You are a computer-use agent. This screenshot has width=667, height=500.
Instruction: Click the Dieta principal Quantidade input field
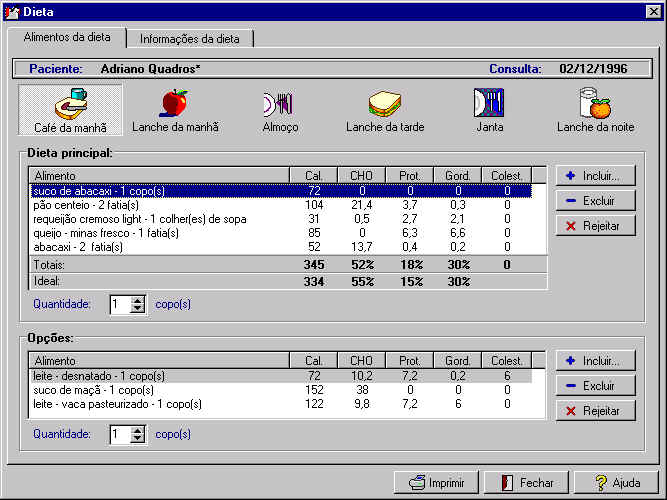[120, 304]
